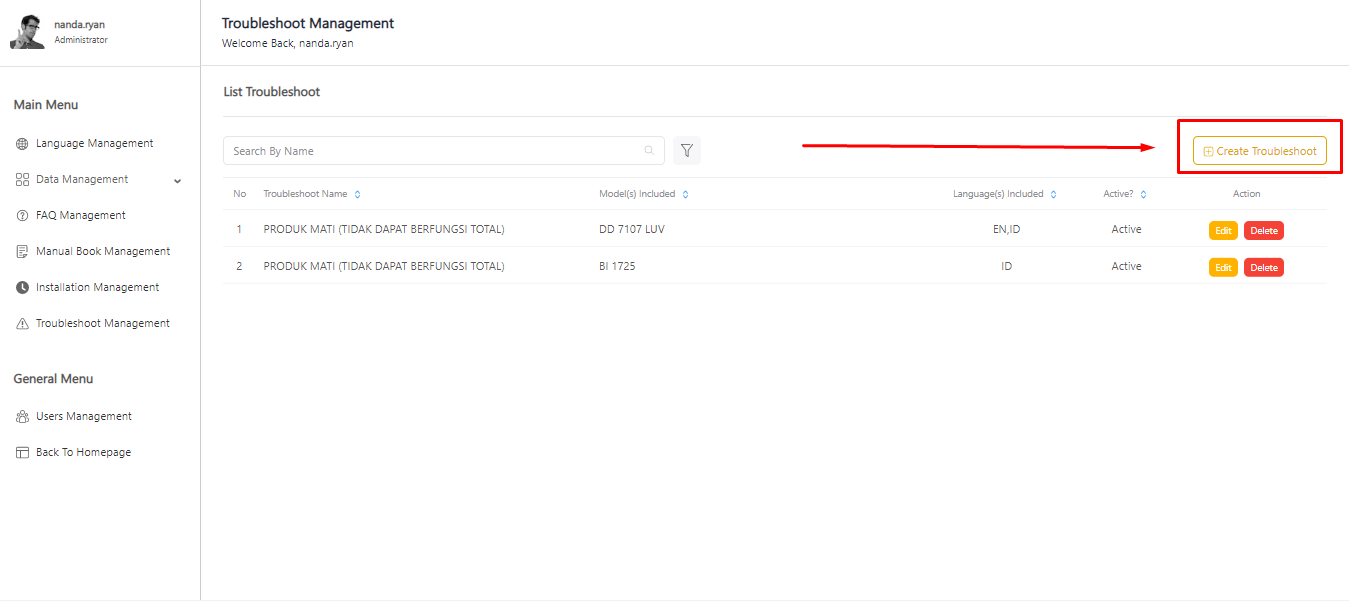Click the book icon beside Manual Book Management
This screenshot has height=601, width=1349.
[22, 252]
